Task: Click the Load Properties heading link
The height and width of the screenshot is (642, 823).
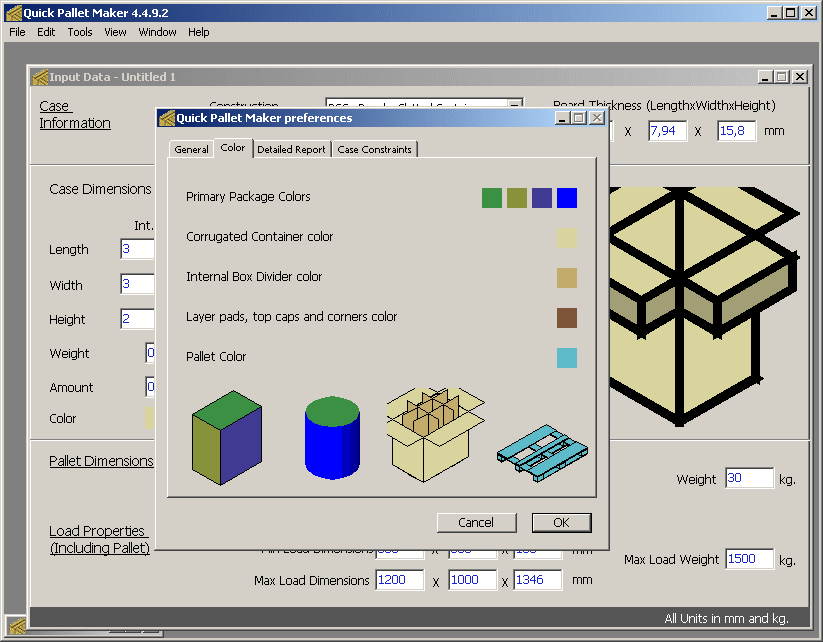Action: [x=100, y=539]
